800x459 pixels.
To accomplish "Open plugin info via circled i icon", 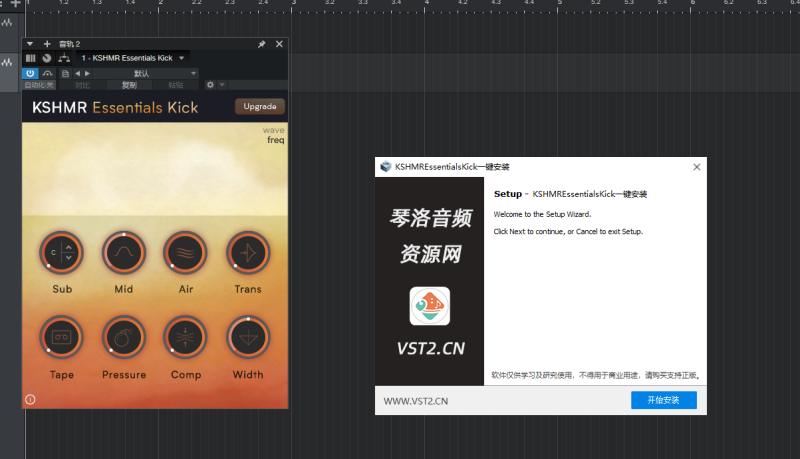I will click(x=30, y=399).
